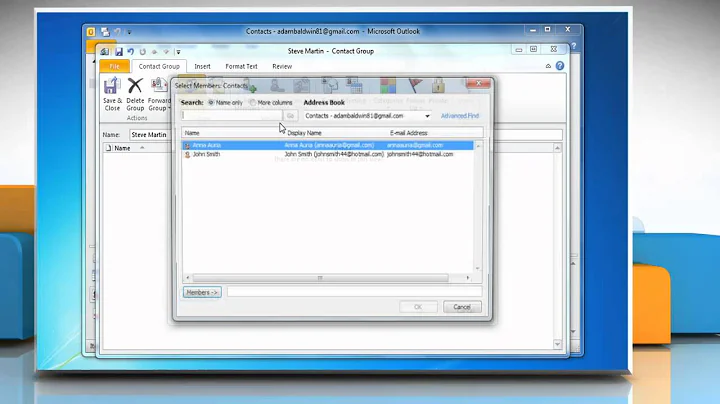Select the John Smith contact row
The image size is (720, 404).
point(327,154)
